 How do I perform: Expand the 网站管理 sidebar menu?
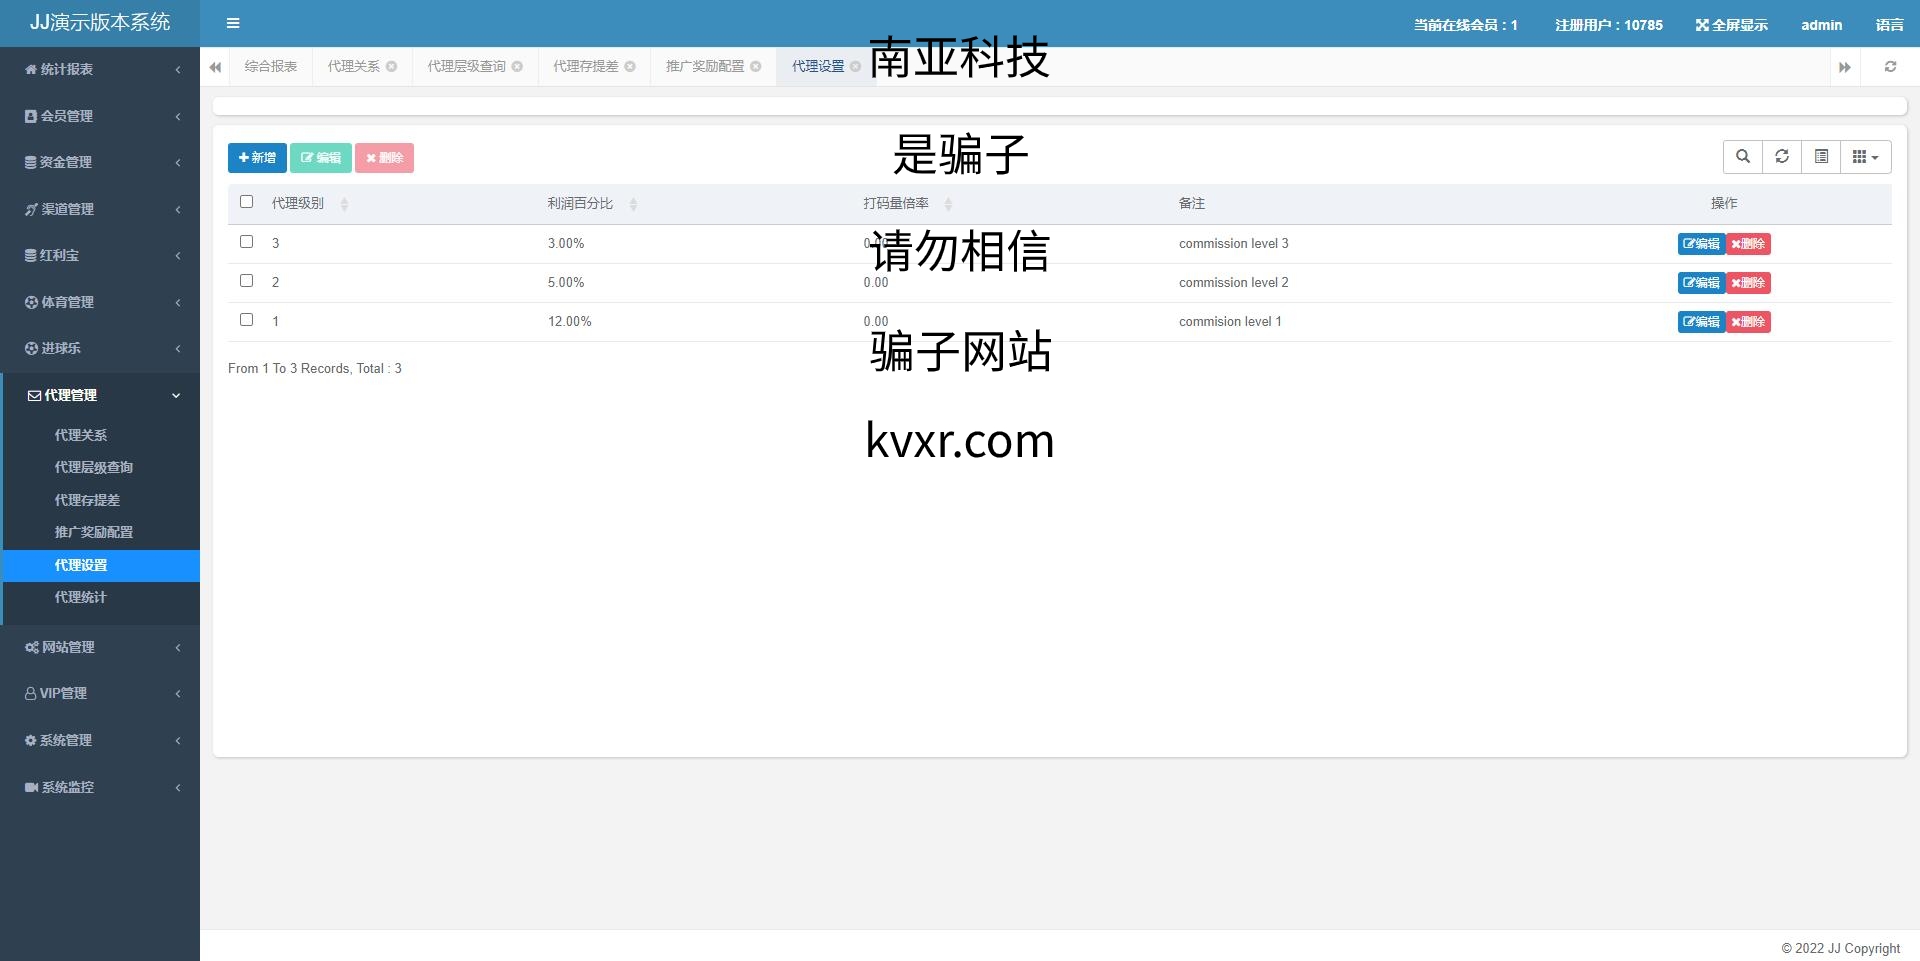[x=100, y=647]
